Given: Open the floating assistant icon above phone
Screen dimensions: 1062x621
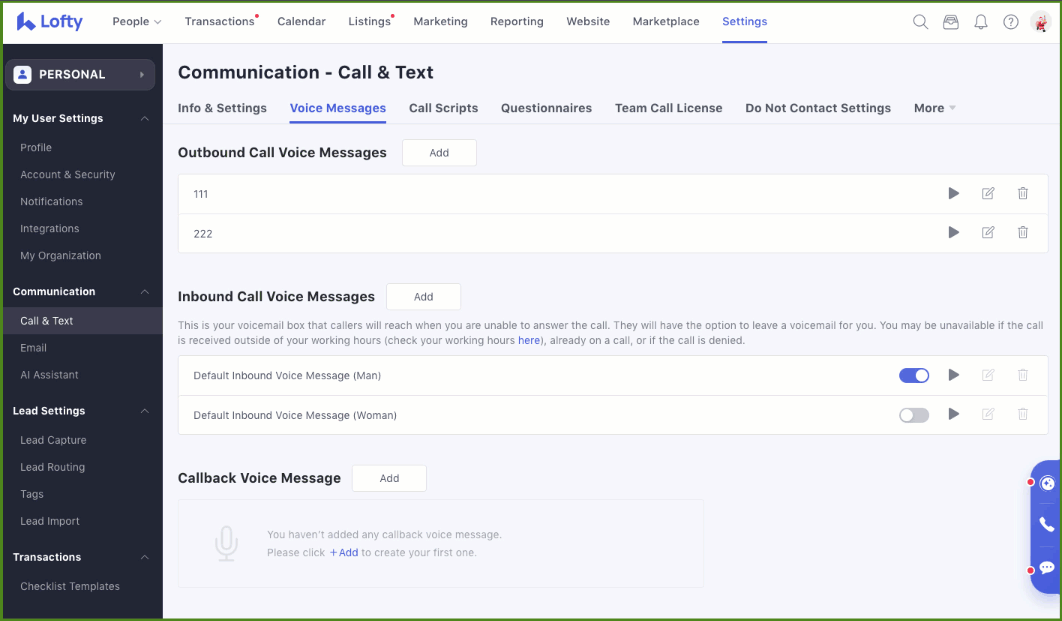Looking at the screenshot, I should [1047, 484].
